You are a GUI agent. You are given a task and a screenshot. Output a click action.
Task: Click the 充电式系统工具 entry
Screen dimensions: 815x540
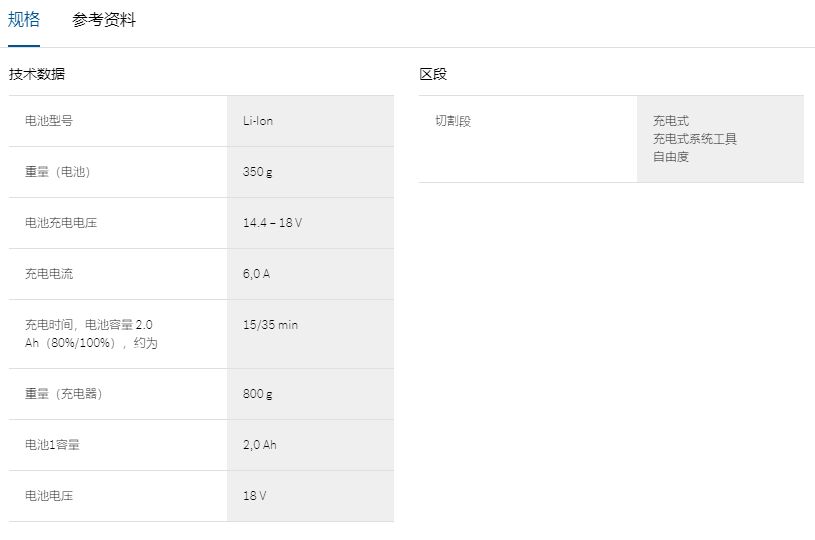tap(695, 139)
